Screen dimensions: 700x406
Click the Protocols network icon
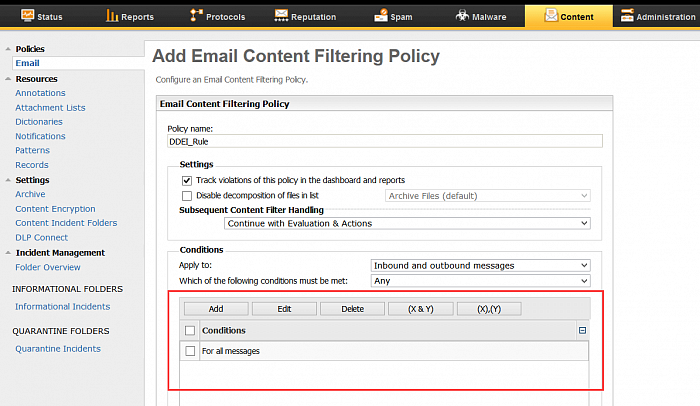pos(196,15)
